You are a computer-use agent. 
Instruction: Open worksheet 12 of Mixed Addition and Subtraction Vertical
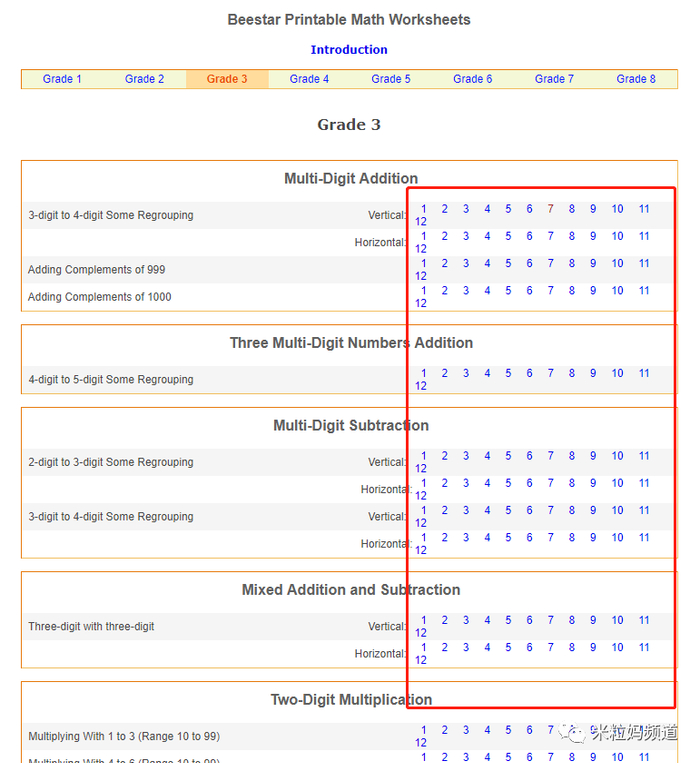pyautogui.click(x=421, y=633)
